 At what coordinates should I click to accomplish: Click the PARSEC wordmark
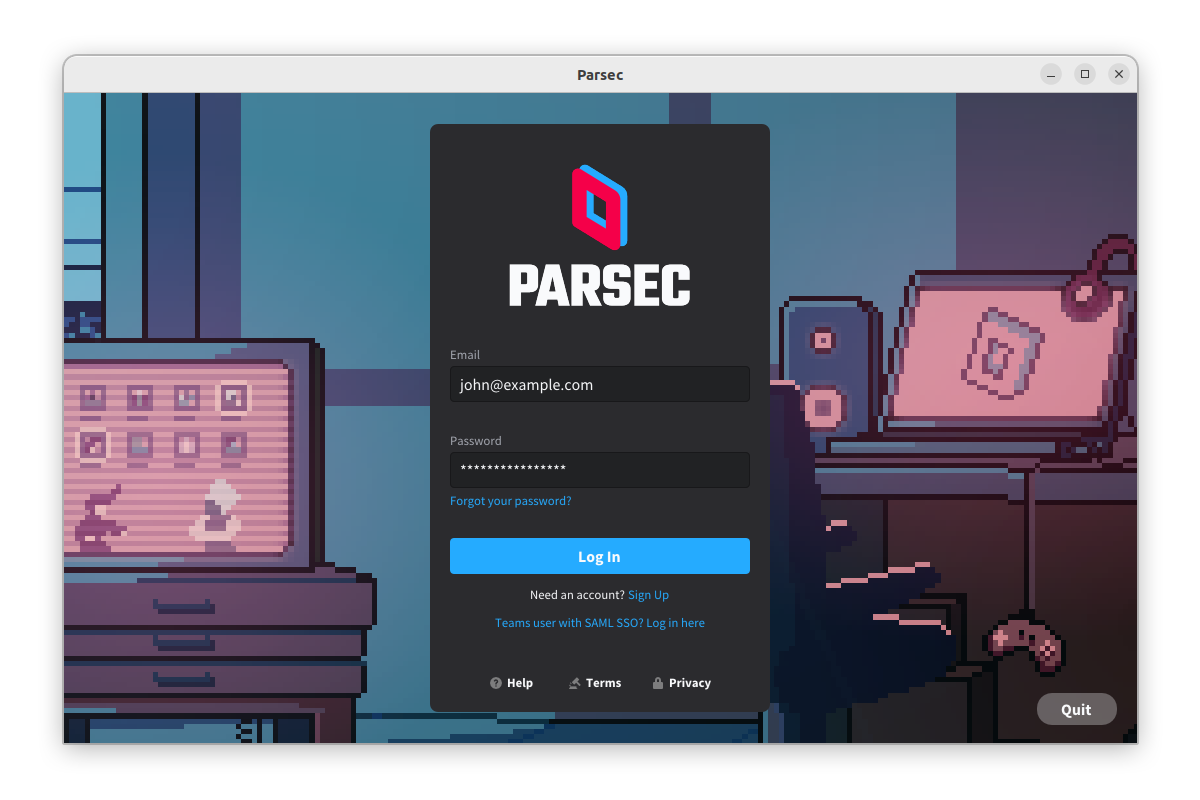click(x=600, y=285)
